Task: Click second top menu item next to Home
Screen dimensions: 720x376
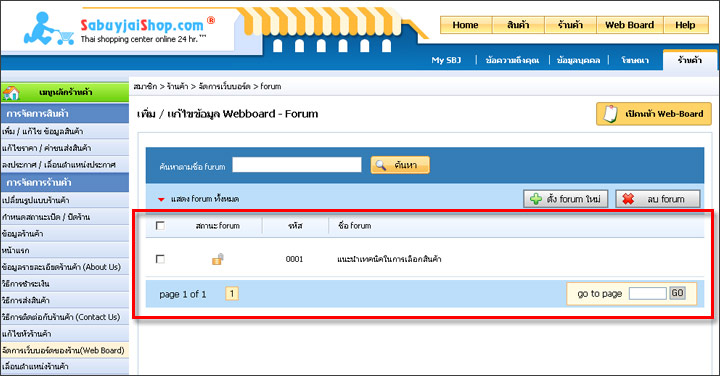Action: pos(518,25)
